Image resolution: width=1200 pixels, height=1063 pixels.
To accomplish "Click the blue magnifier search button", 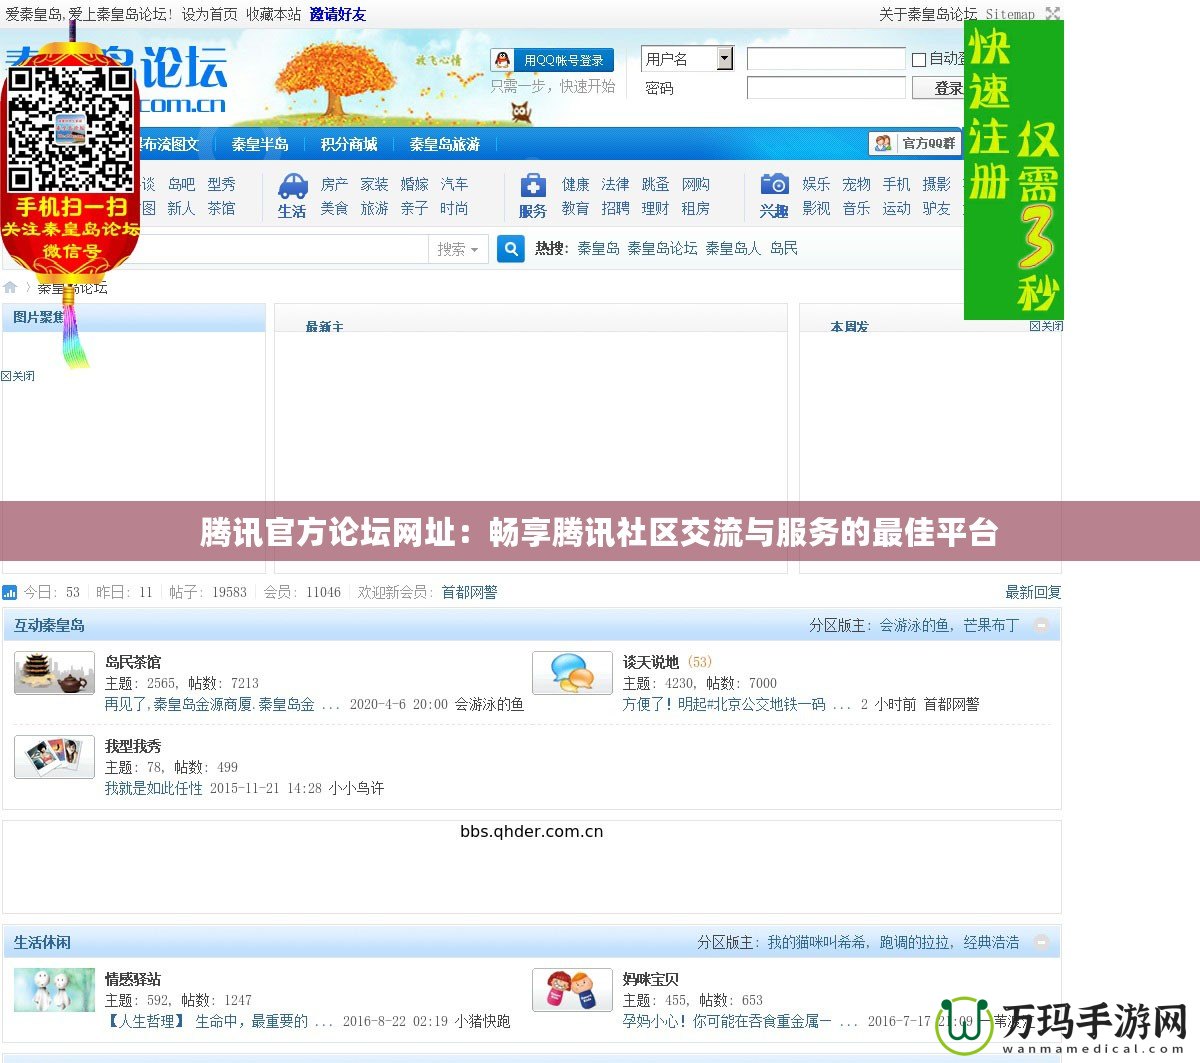I will click(x=510, y=249).
